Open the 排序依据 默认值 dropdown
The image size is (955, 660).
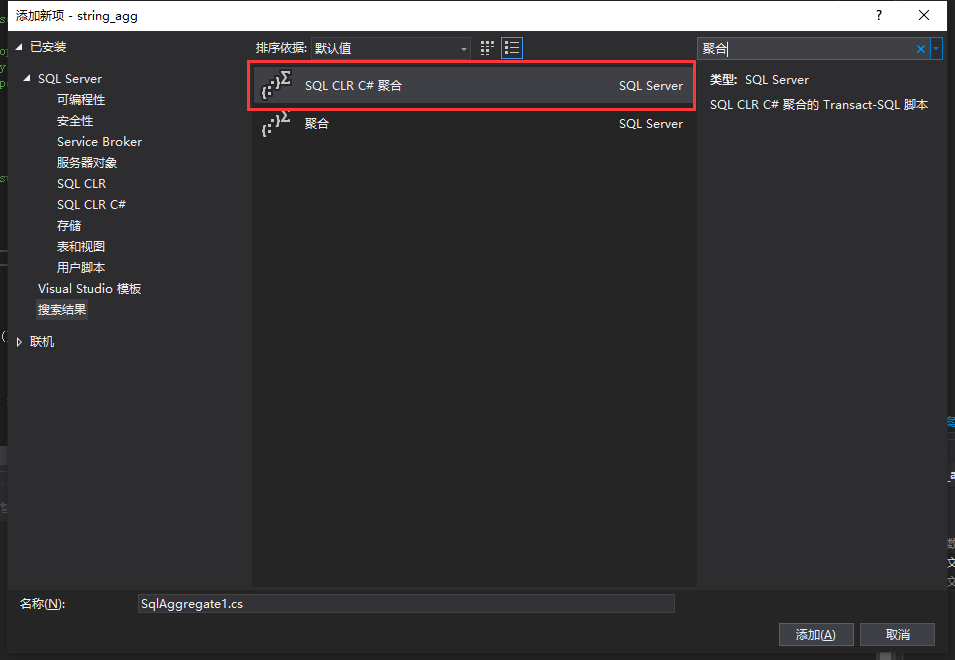click(390, 48)
